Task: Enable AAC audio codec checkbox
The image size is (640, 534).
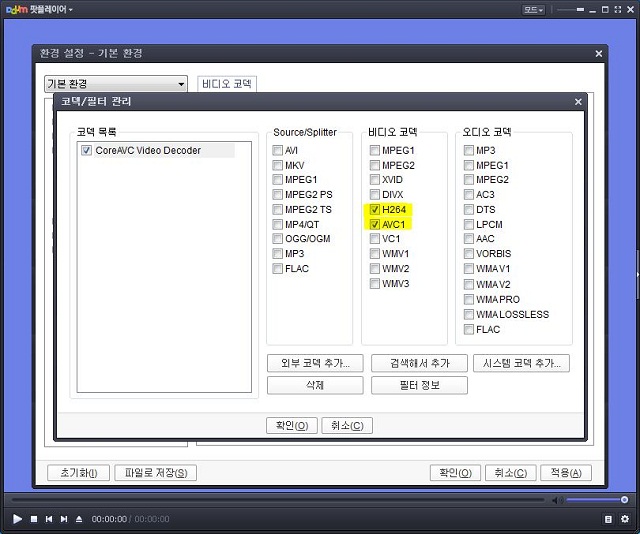Action: click(x=469, y=238)
